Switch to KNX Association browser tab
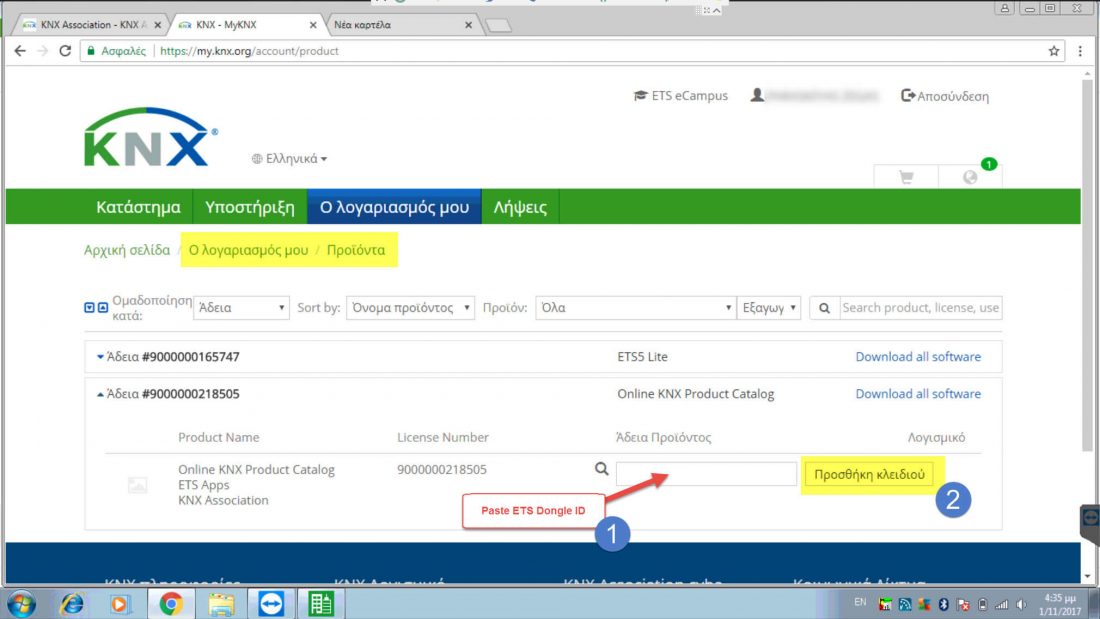Screen dimensions: 1100x619 (90, 25)
